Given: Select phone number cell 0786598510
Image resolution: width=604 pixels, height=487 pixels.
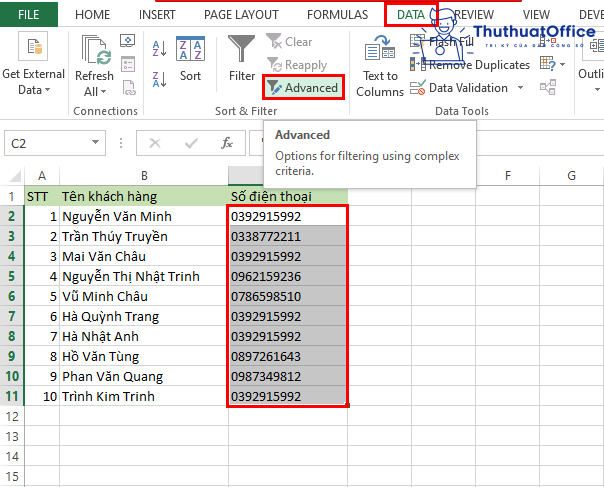Looking at the screenshot, I should [288, 297].
